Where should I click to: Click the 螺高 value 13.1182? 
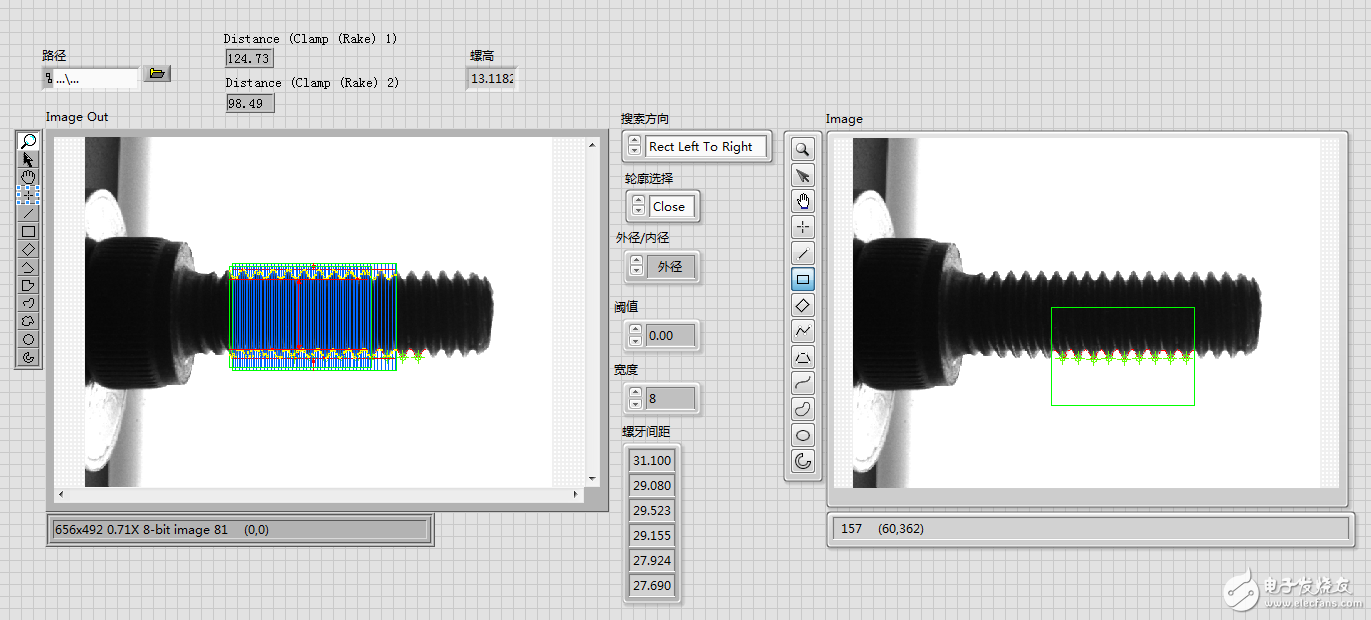click(x=492, y=78)
